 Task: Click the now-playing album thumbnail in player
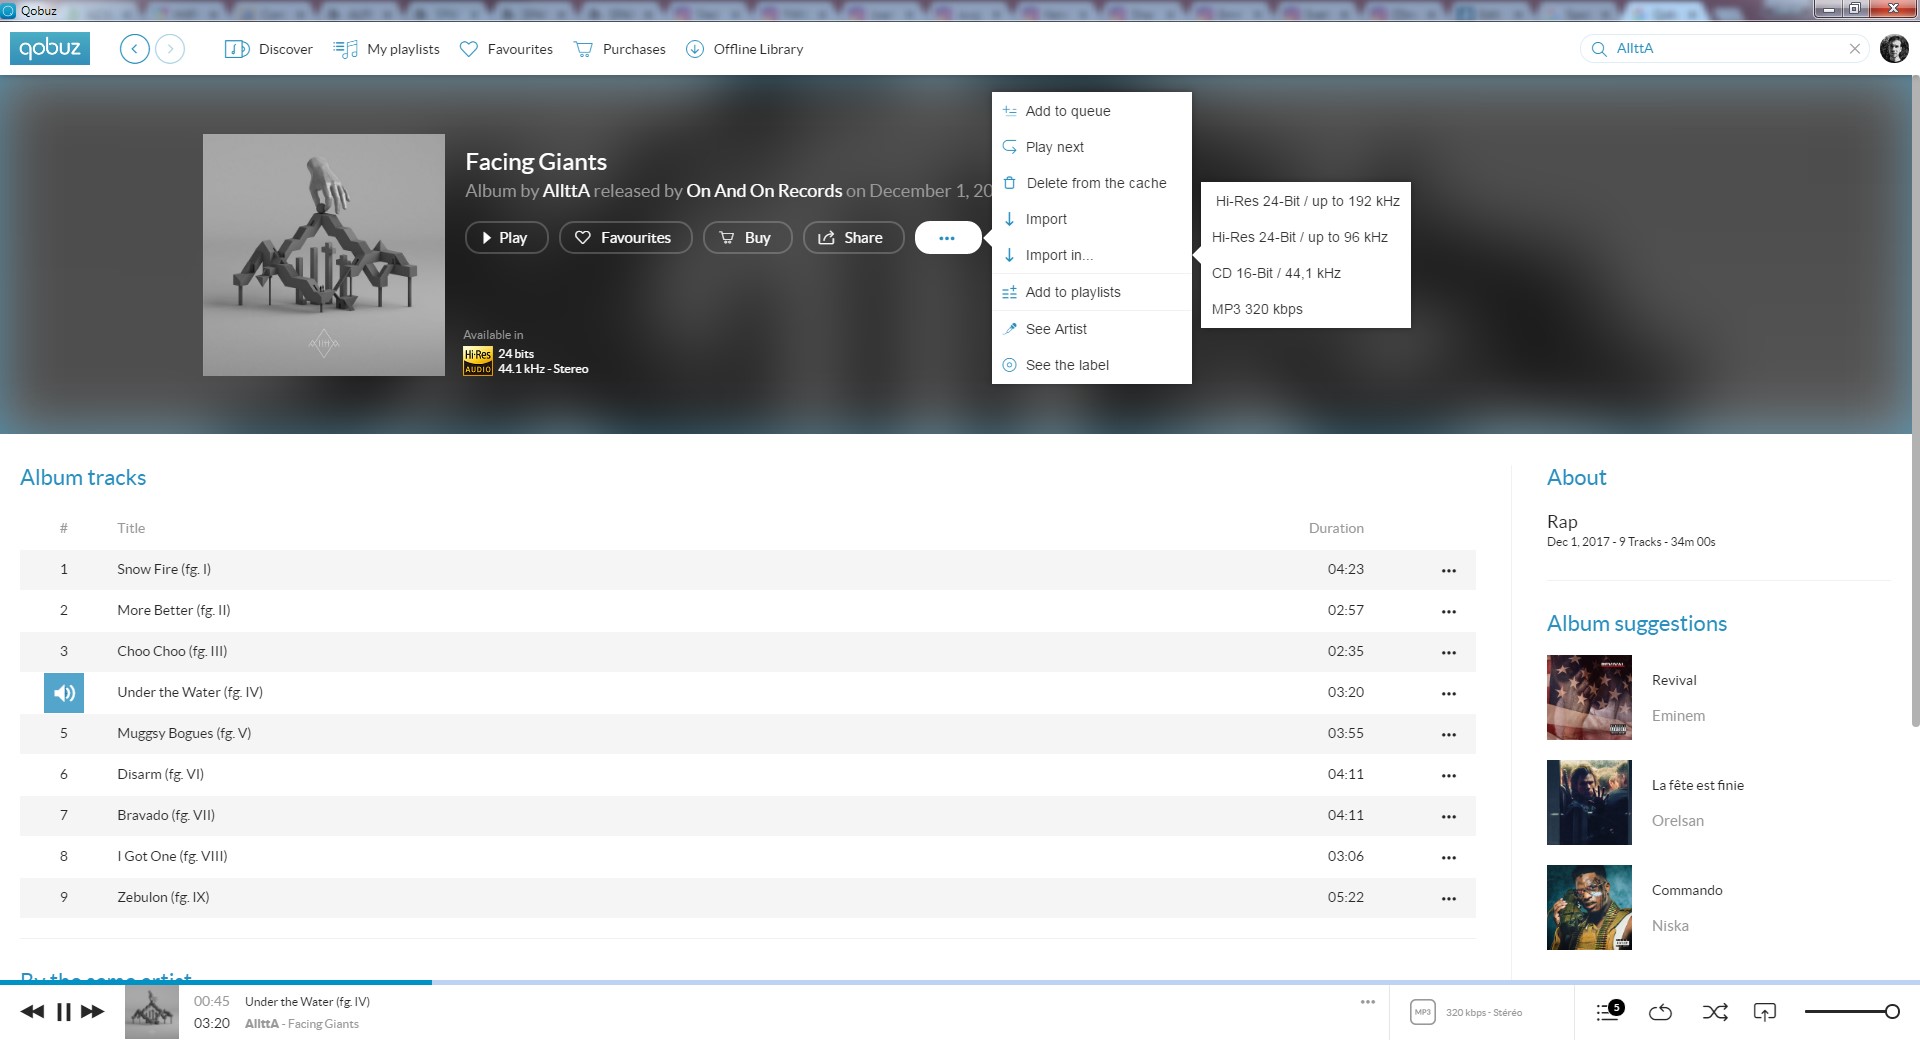pyautogui.click(x=152, y=1012)
